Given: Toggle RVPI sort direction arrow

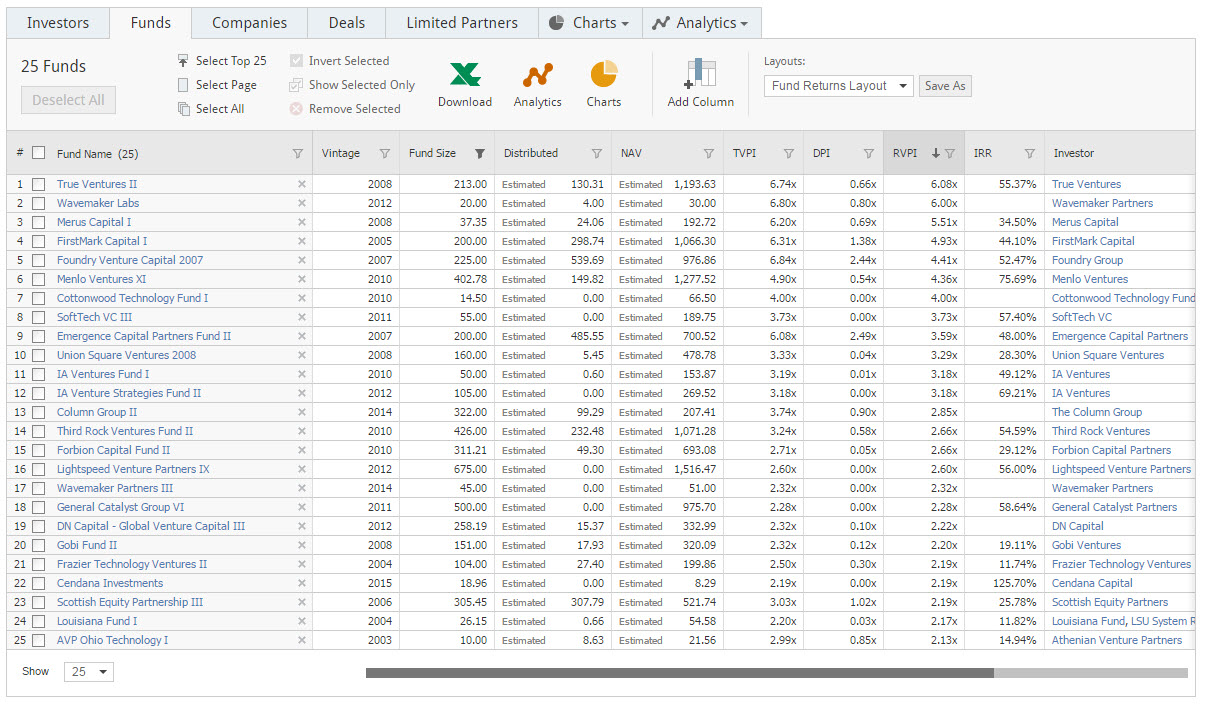Looking at the screenshot, I should [x=936, y=154].
